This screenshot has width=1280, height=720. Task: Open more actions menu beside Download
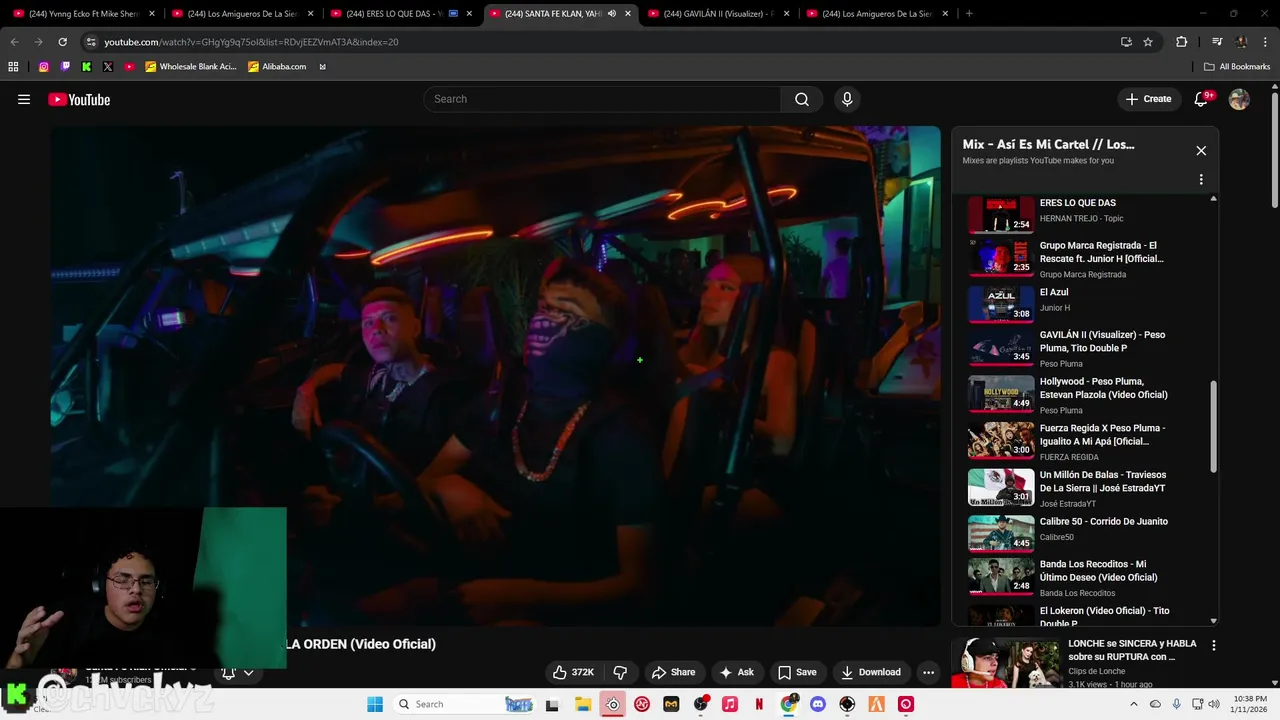coord(928,672)
